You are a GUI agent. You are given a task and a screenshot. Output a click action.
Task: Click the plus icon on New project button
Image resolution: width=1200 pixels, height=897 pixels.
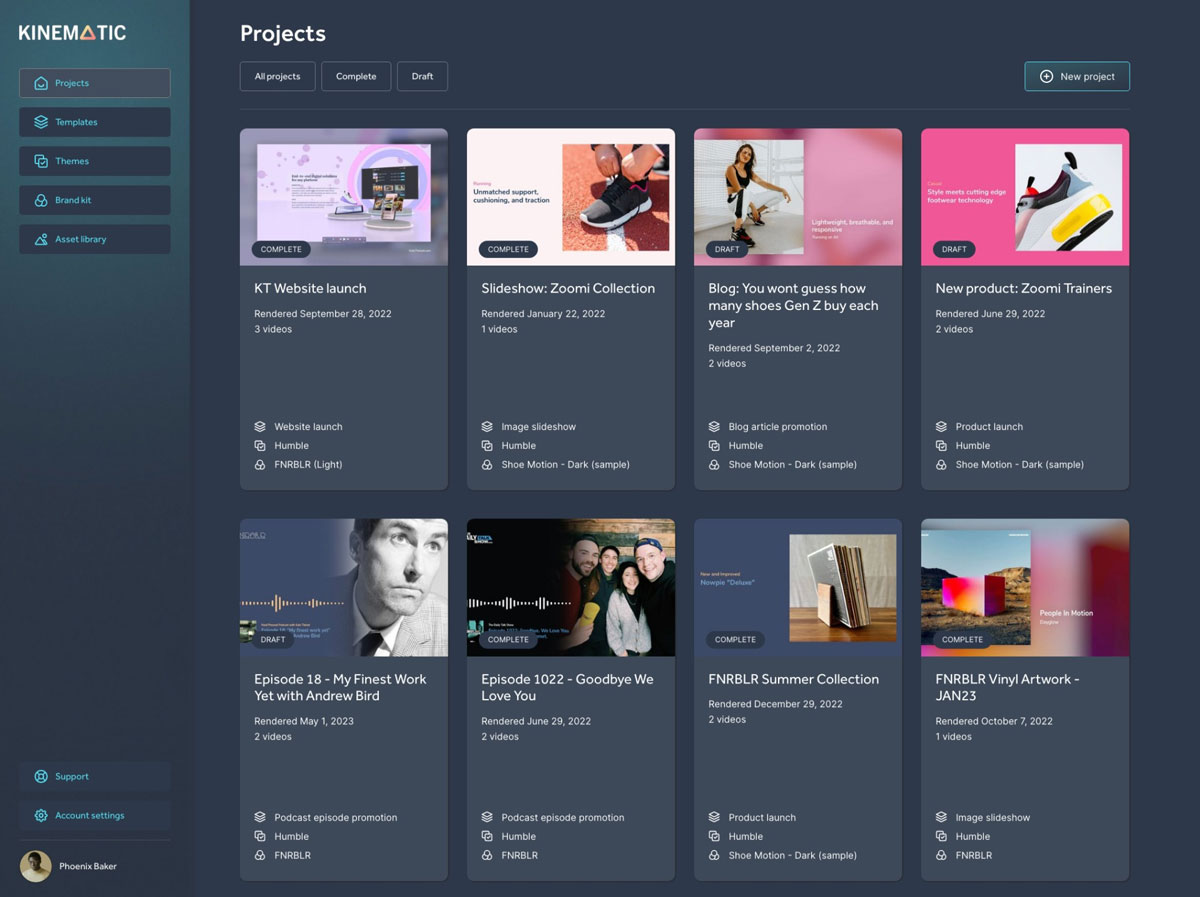click(1045, 76)
